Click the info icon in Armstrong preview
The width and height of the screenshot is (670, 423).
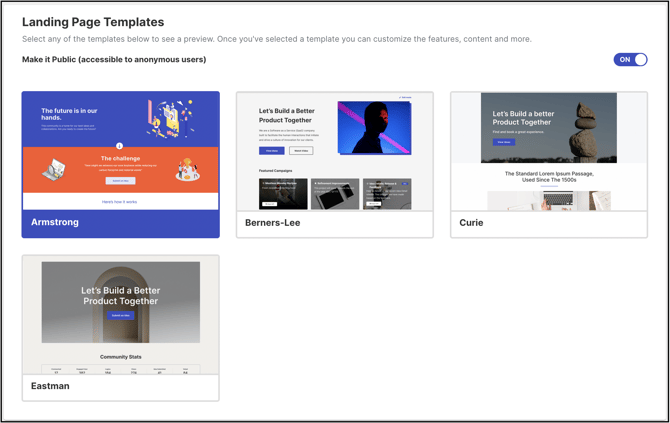tap(120, 146)
